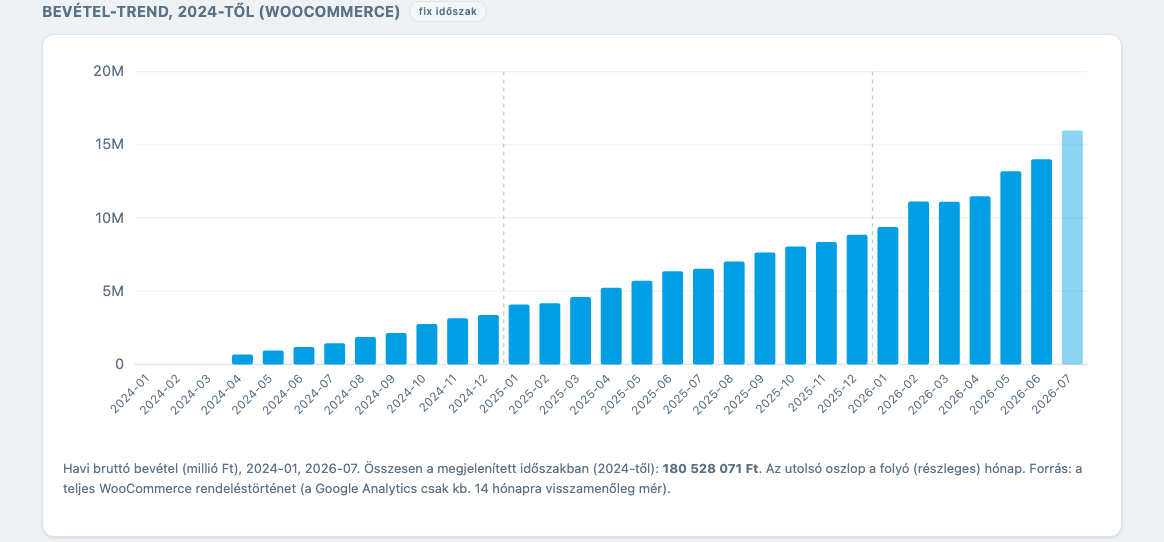
Task: Click the 2026-06 revenue bar
Action: click(1042, 262)
